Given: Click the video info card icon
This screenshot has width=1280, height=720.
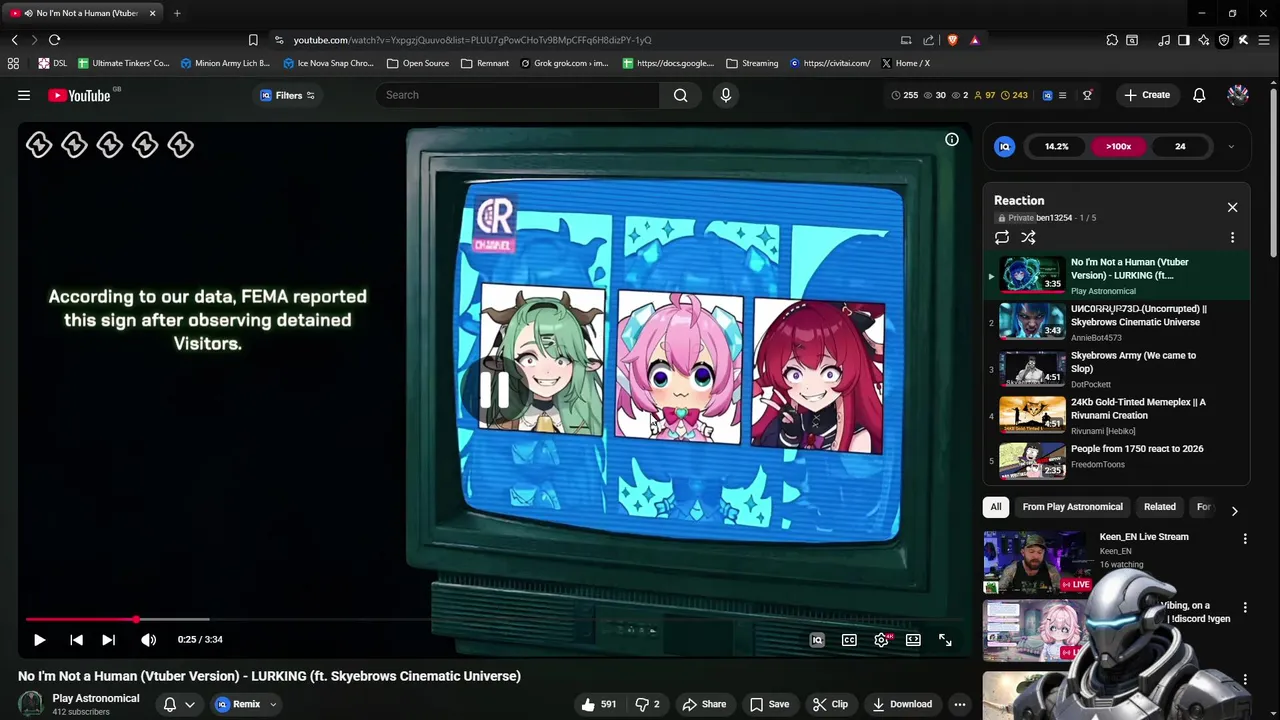Looking at the screenshot, I should [952, 140].
